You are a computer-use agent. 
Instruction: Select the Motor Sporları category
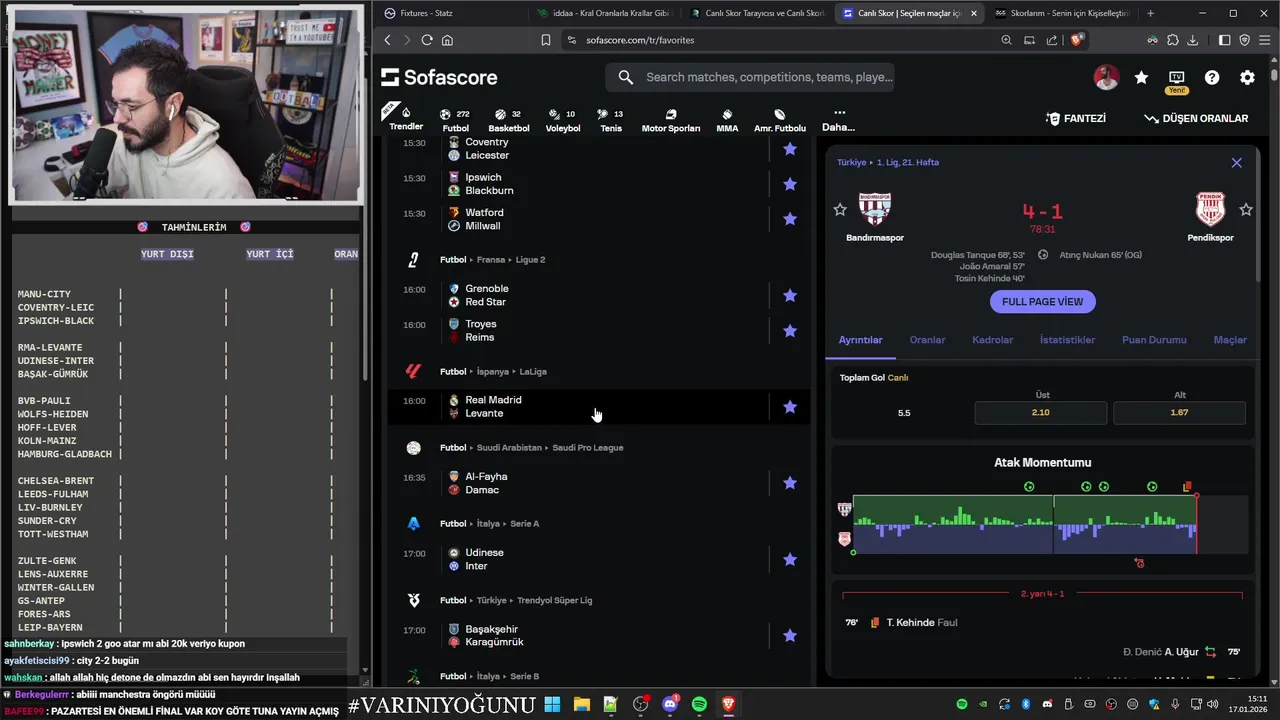[x=670, y=120]
